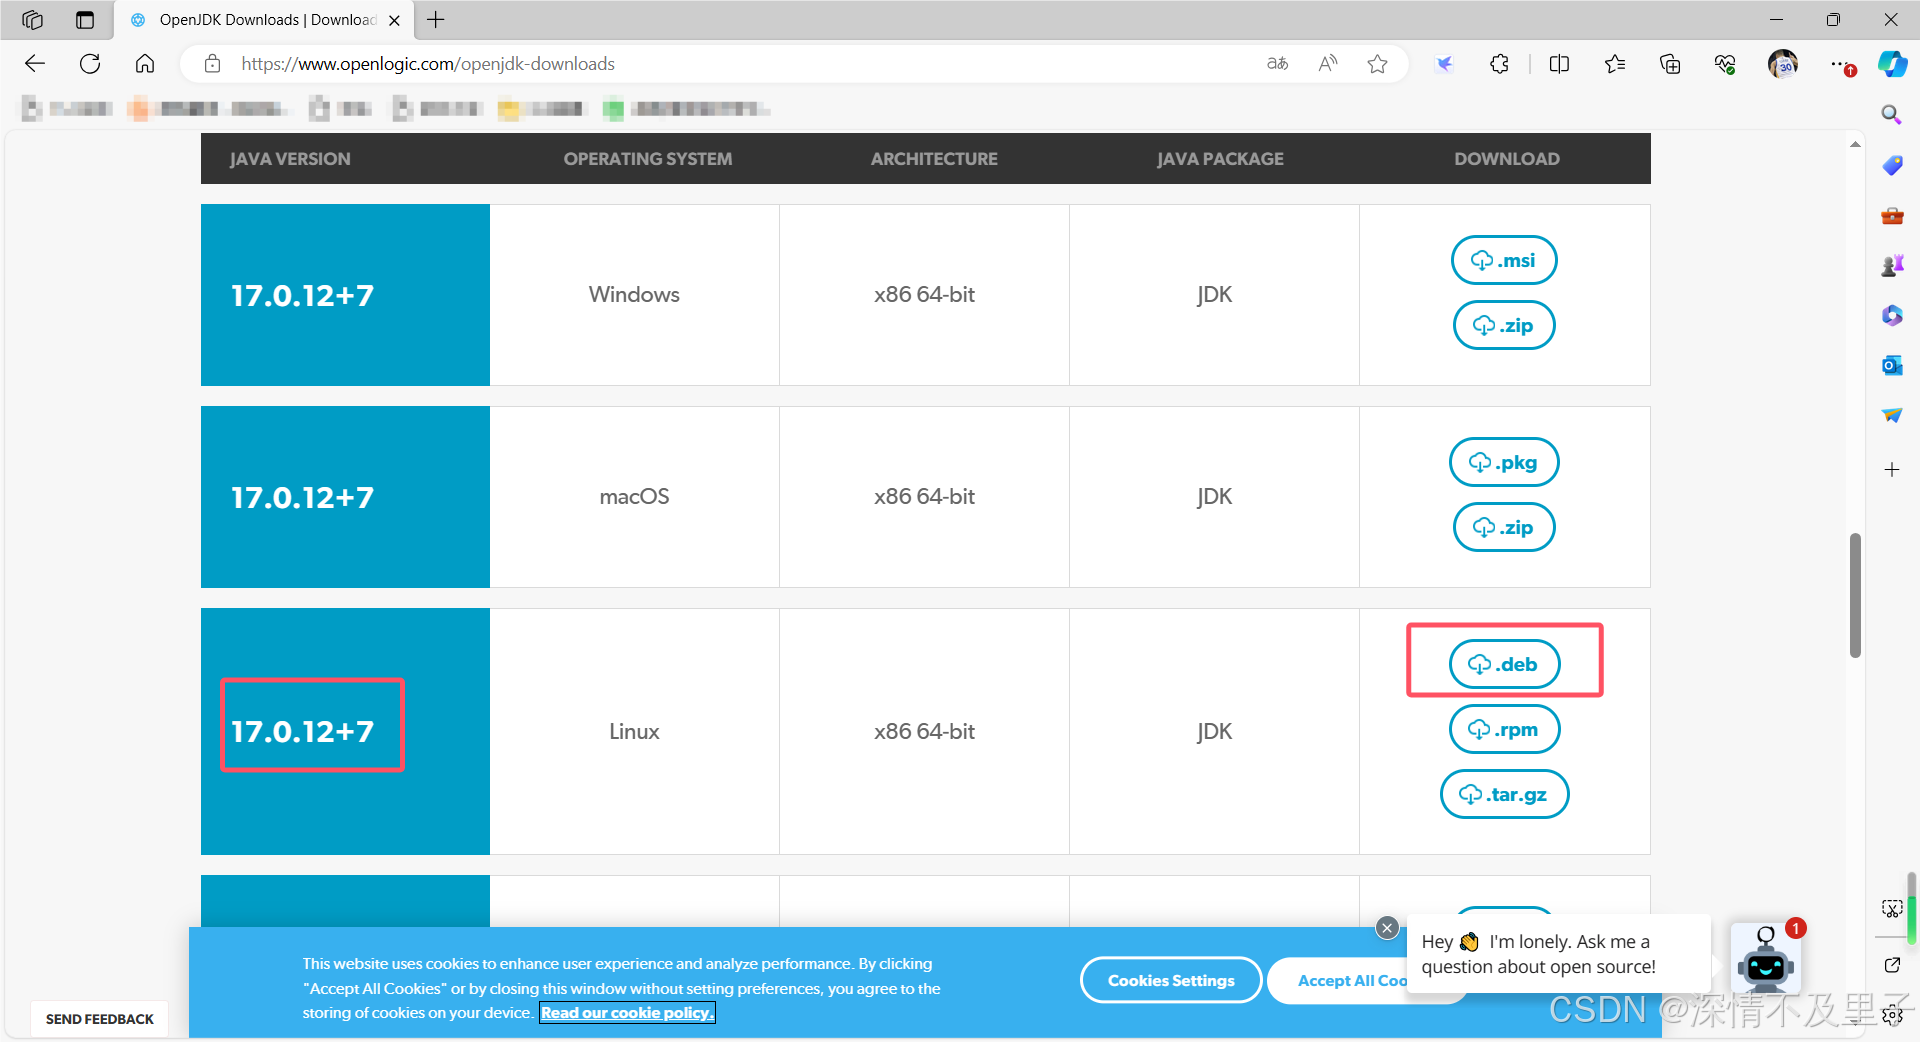The image size is (1920, 1042).
Task: Launch Copilot from the toolbar
Action: pos(1892,64)
